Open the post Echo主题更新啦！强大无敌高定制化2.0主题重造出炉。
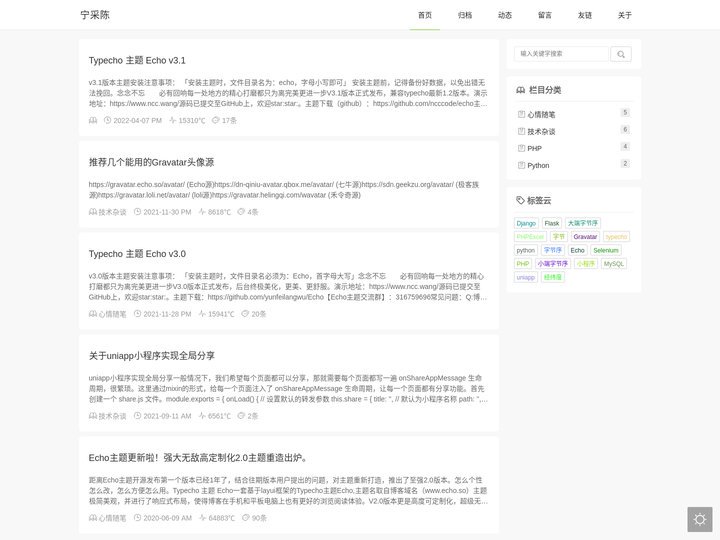 click(199, 458)
